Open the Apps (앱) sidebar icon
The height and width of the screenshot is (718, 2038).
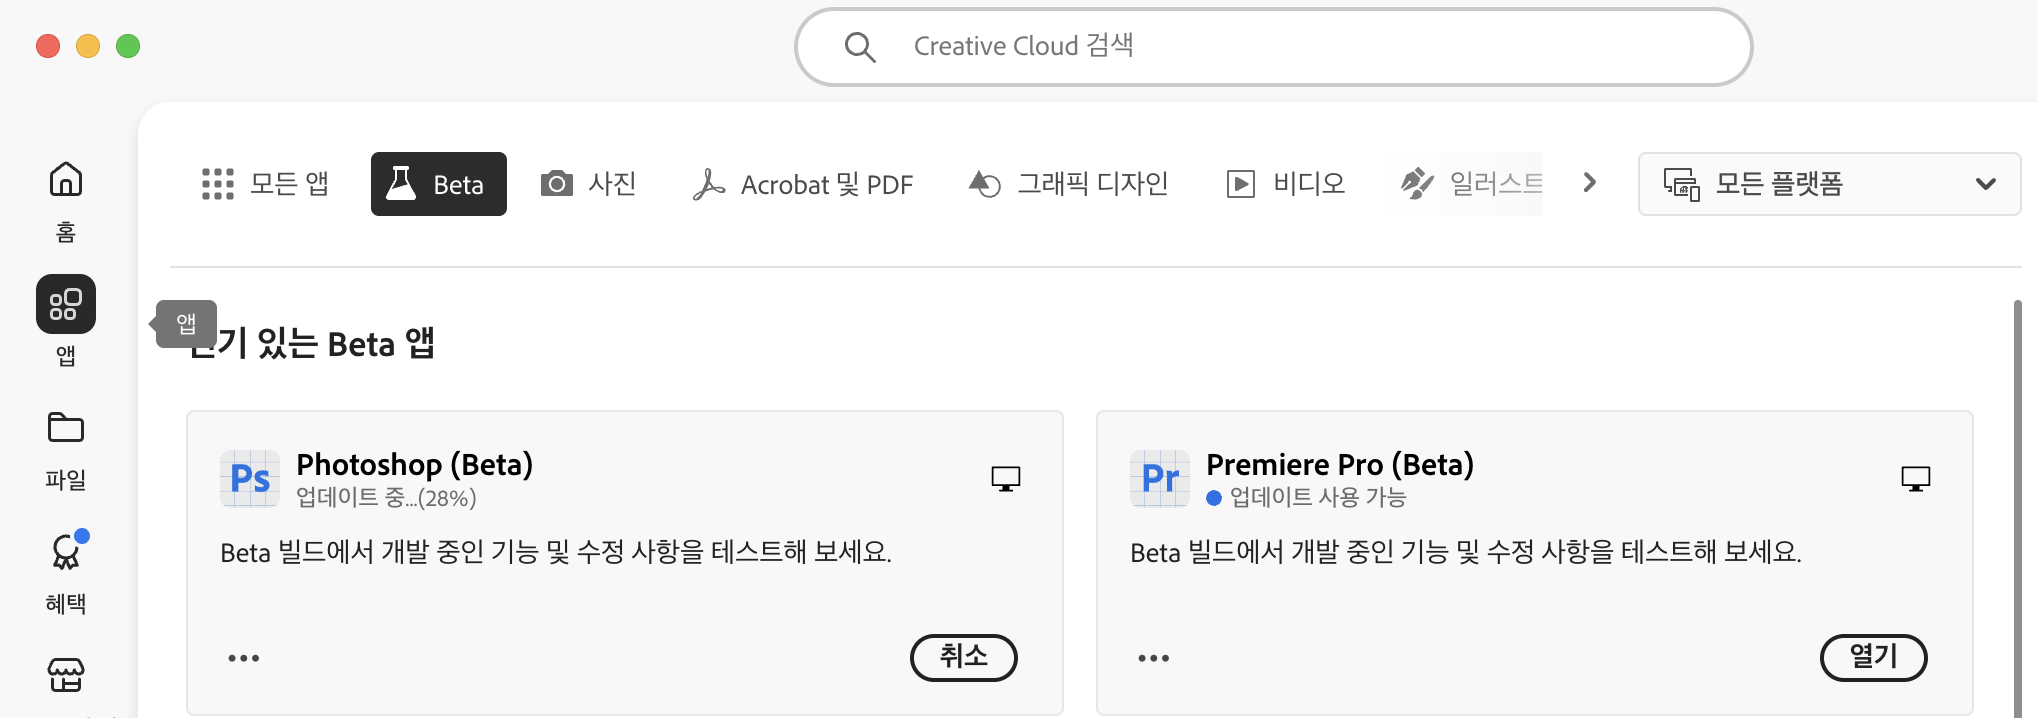66,305
